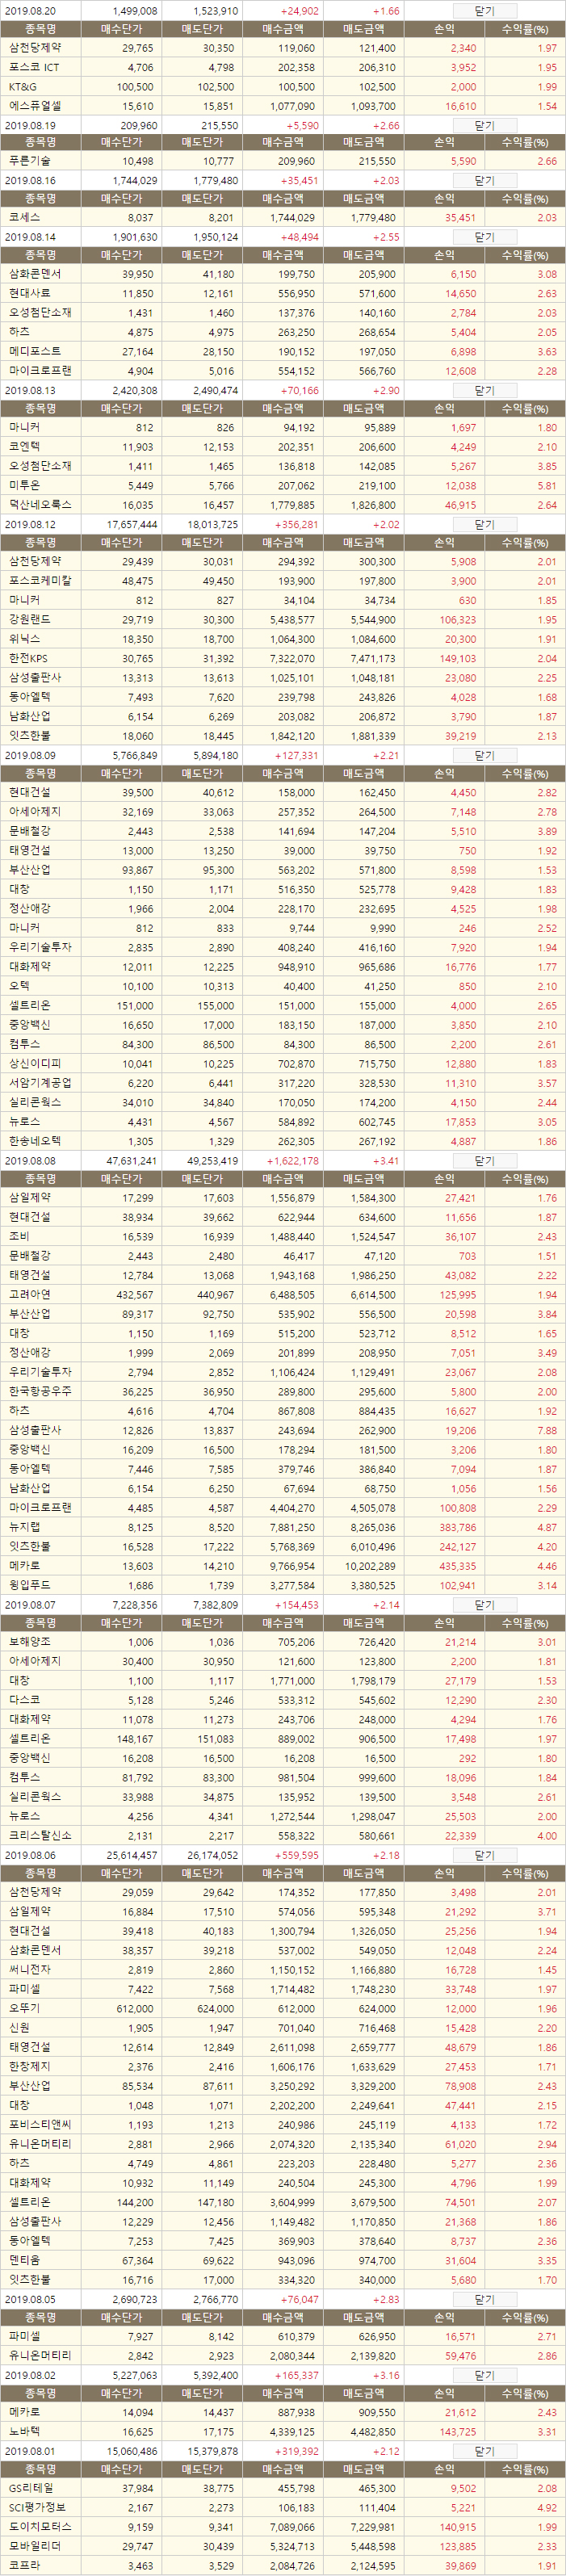The height and width of the screenshot is (2576, 566).
Task: Click the 코프라 stock name
Action: pos(24,2565)
